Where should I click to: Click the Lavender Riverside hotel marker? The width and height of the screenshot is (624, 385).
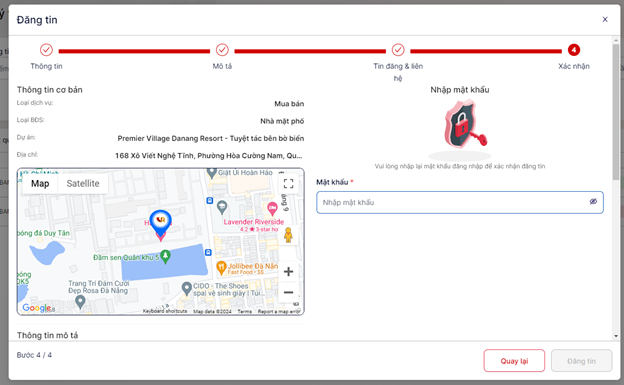(272, 208)
